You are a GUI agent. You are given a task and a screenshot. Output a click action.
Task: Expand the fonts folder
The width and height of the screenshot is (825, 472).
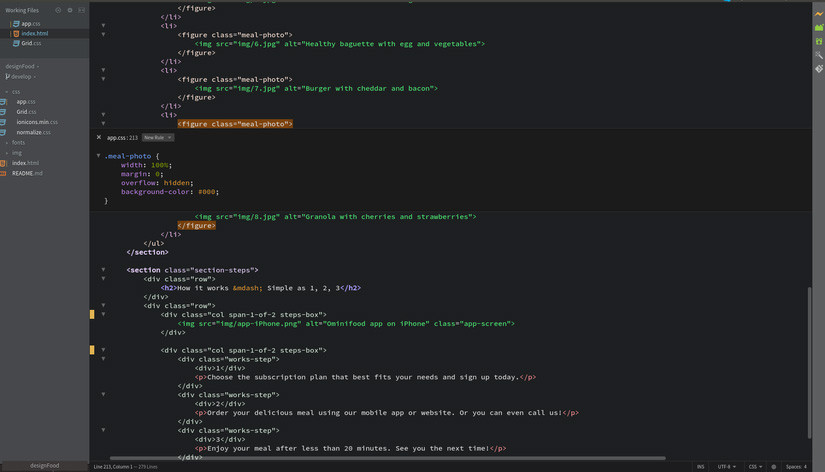tap(6, 143)
